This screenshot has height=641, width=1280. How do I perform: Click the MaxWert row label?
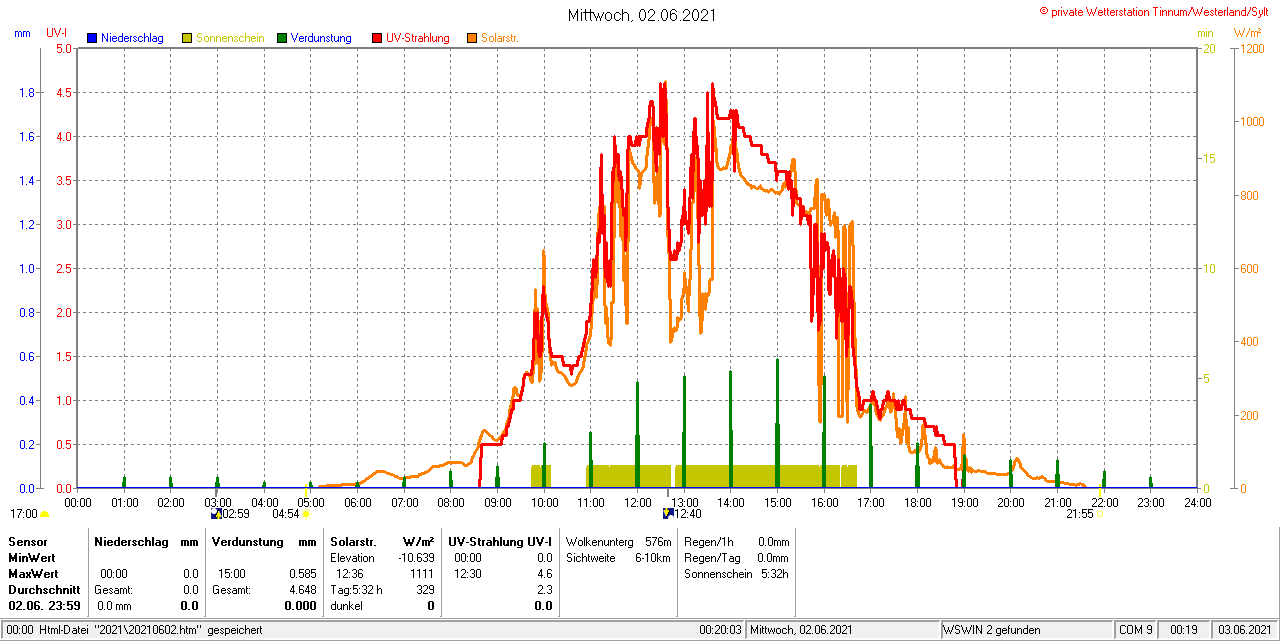point(34,574)
